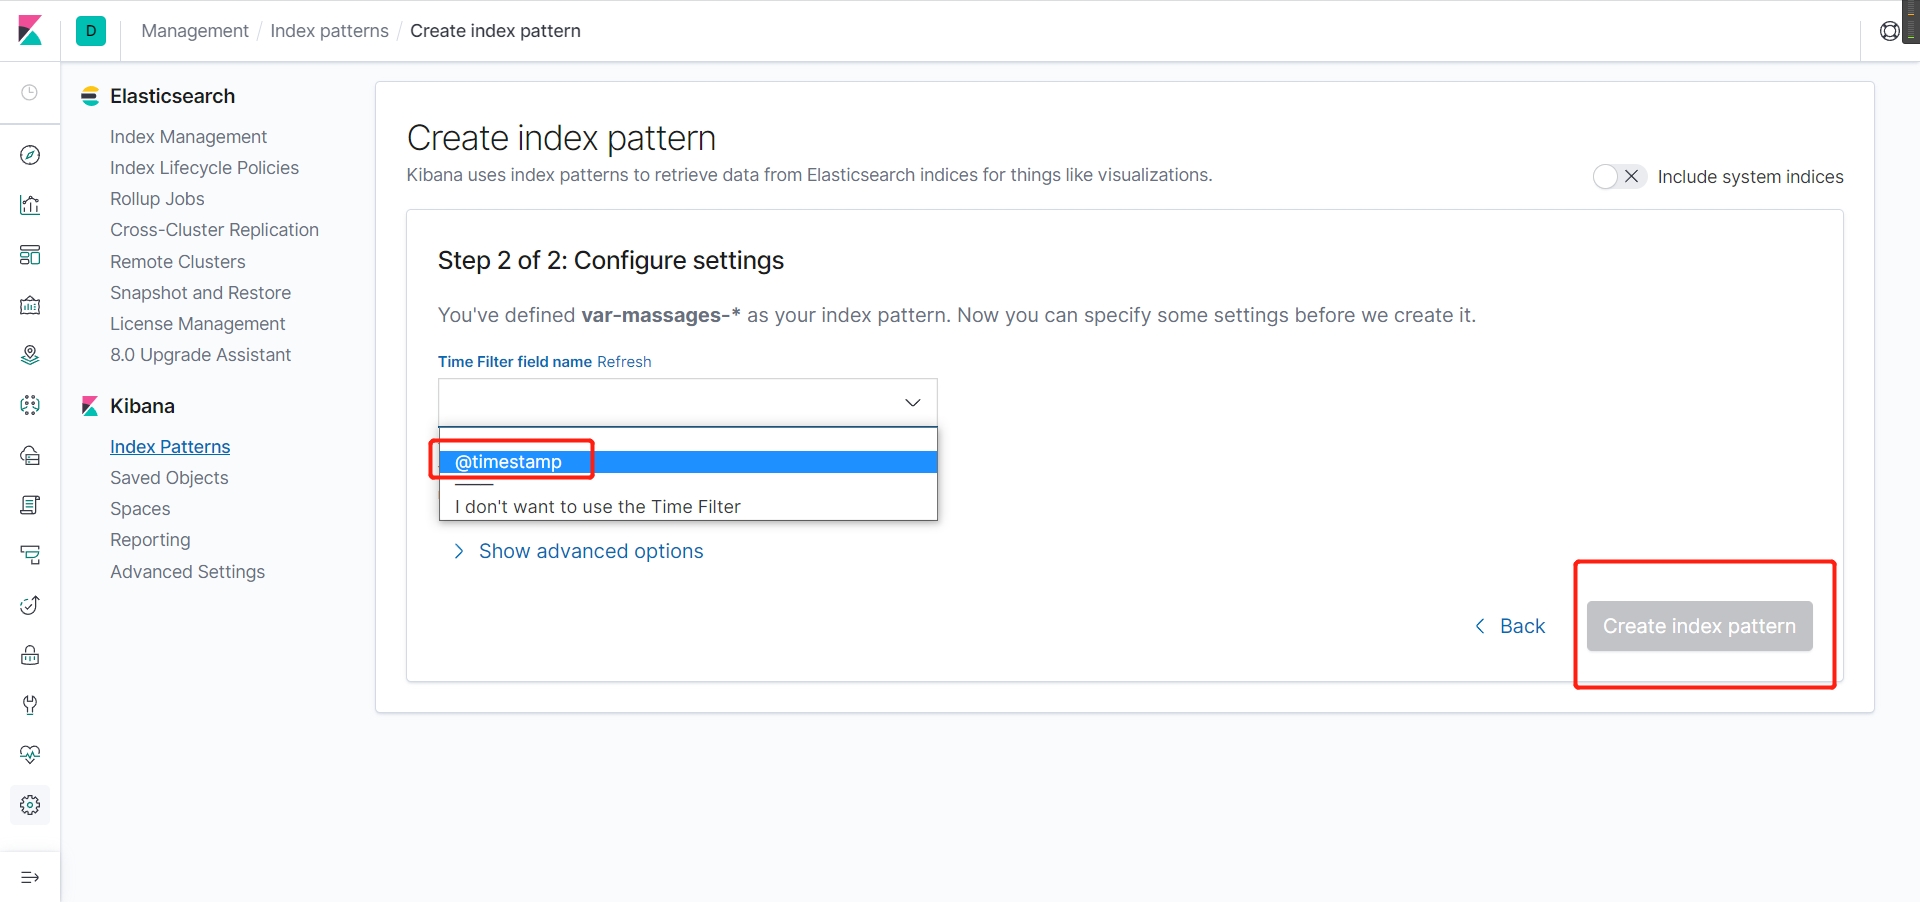
Task: Open the Dev Tools wrench icon
Action: [30, 705]
